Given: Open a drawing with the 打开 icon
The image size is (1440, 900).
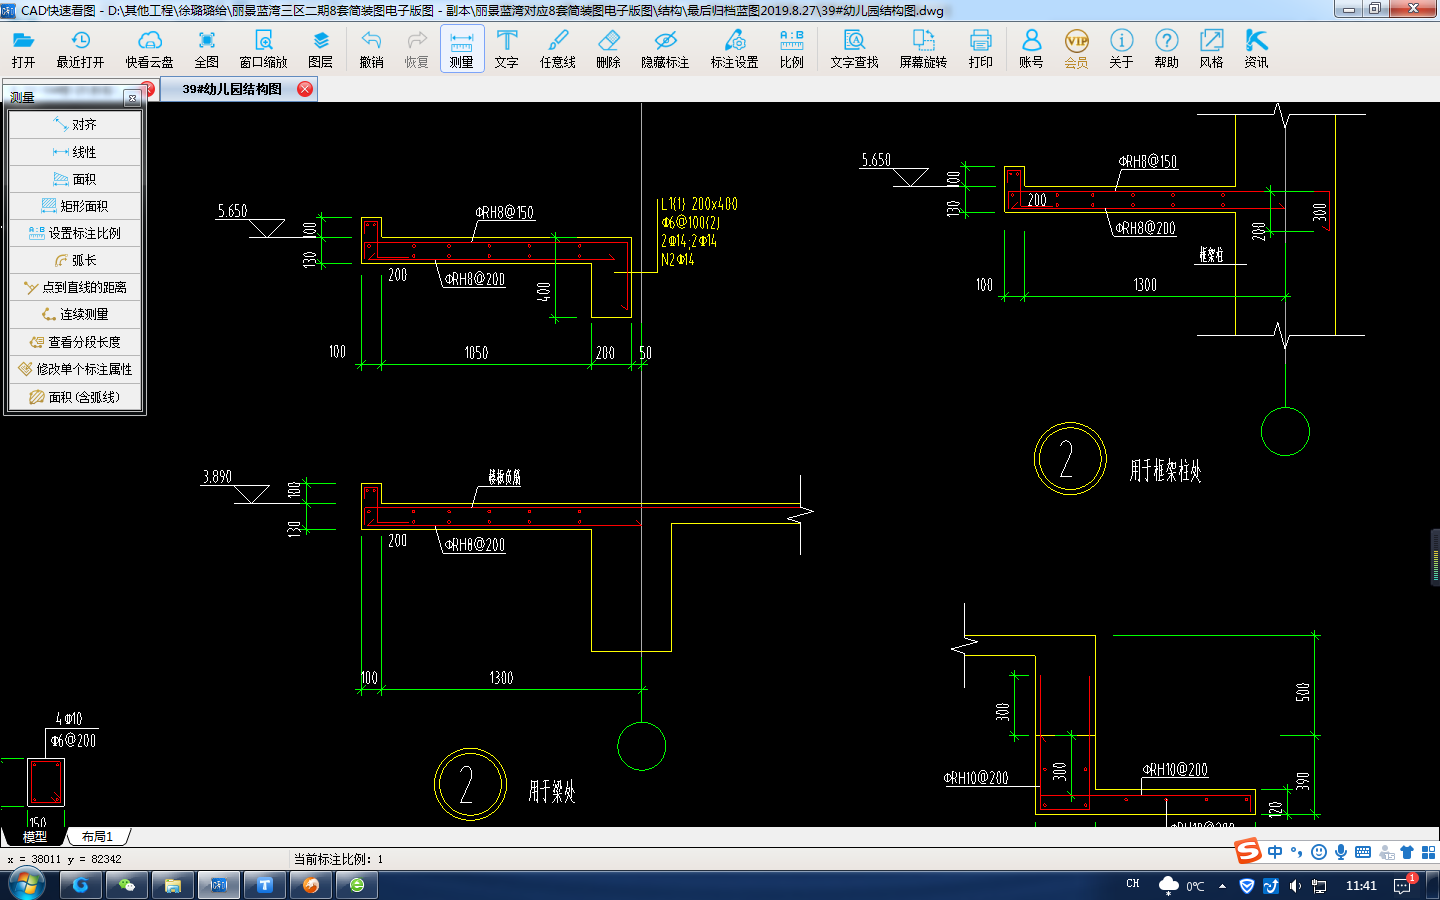Looking at the screenshot, I should click(23, 49).
